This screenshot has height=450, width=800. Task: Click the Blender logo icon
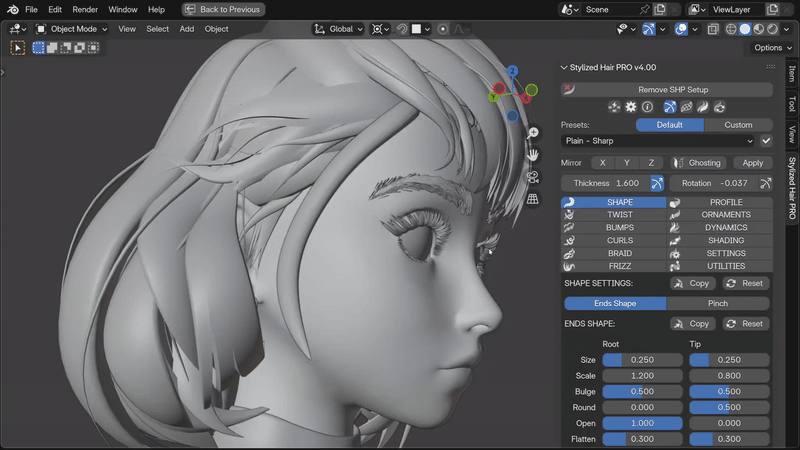(x=13, y=9)
